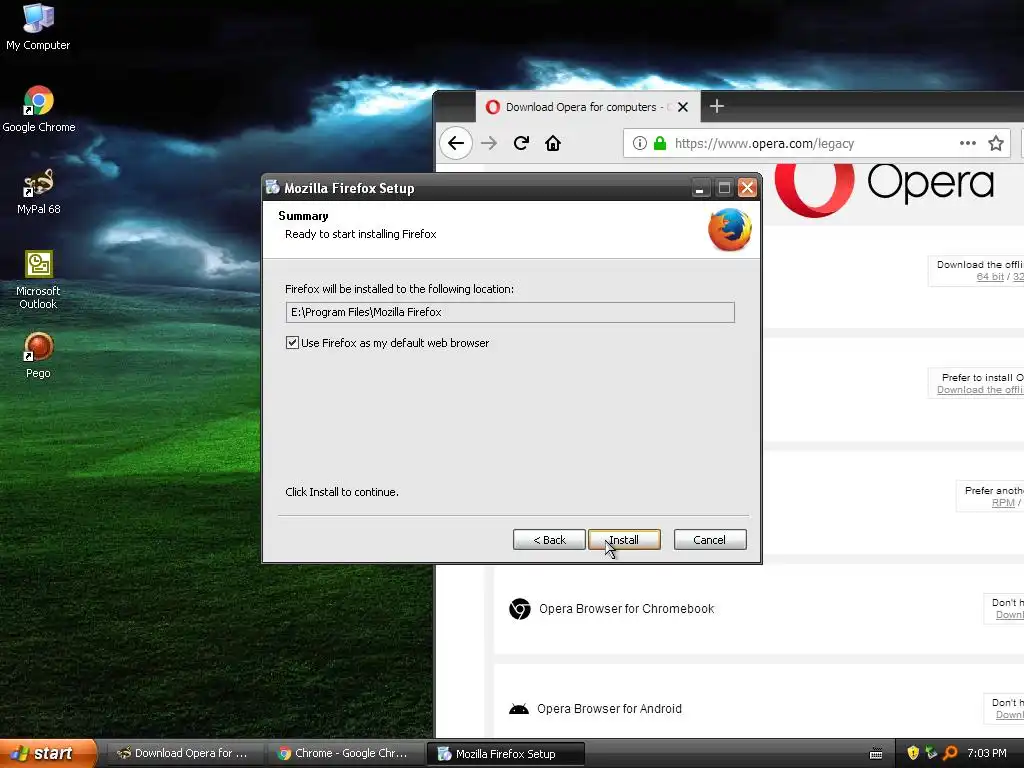Click Opera Browser for Android text
Image resolution: width=1024 pixels, height=768 pixels.
[609, 709]
